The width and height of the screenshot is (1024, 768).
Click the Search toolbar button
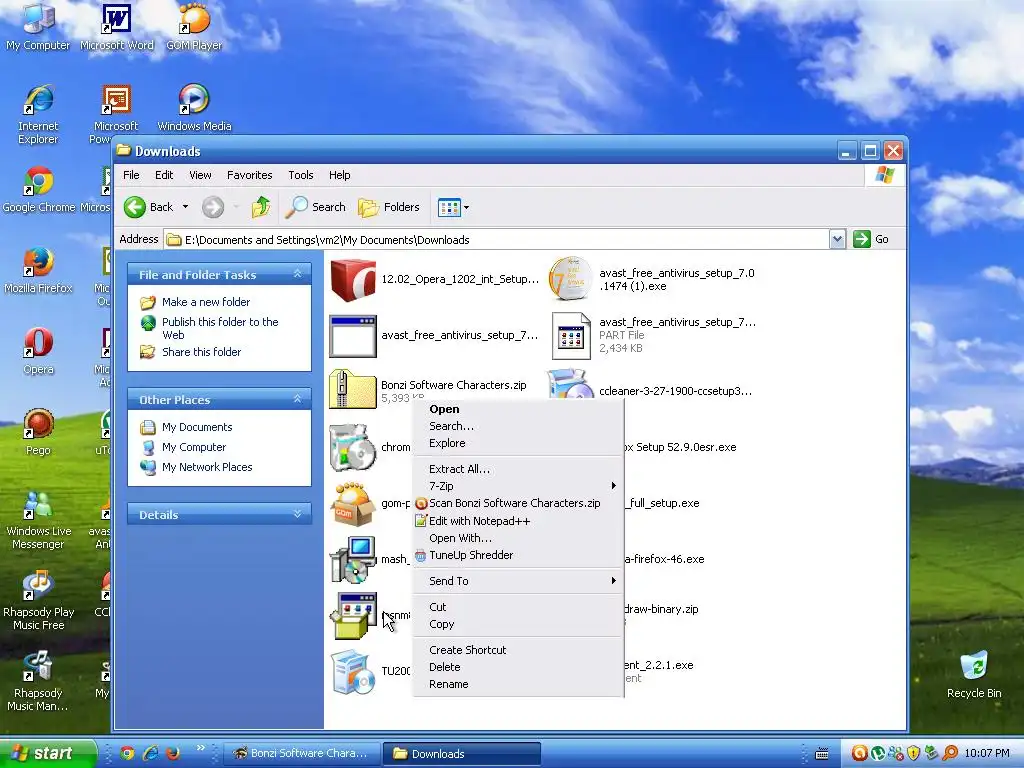pos(316,207)
